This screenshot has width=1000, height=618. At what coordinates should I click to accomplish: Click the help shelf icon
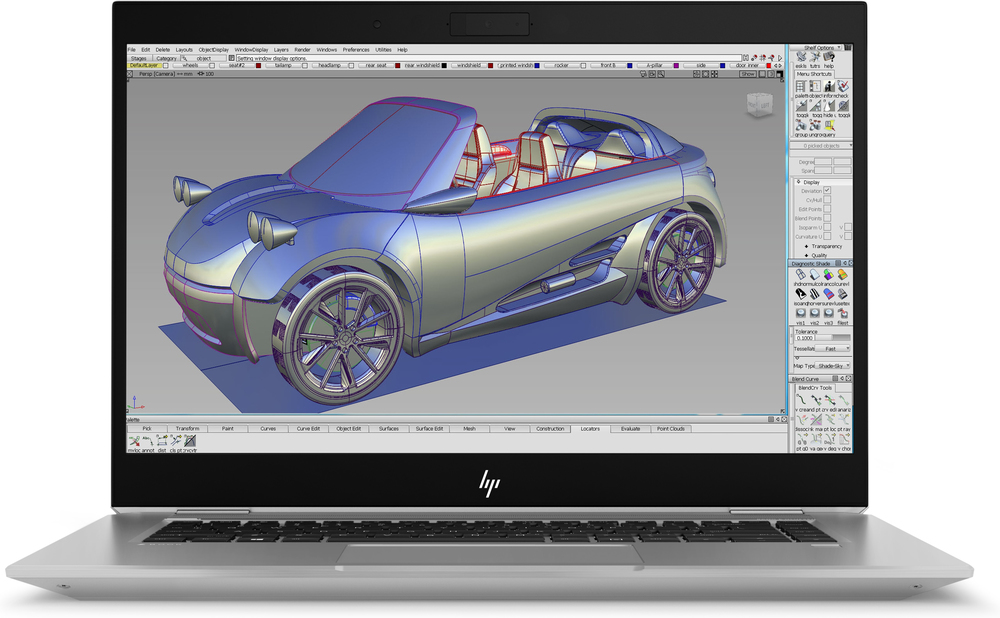[829, 57]
